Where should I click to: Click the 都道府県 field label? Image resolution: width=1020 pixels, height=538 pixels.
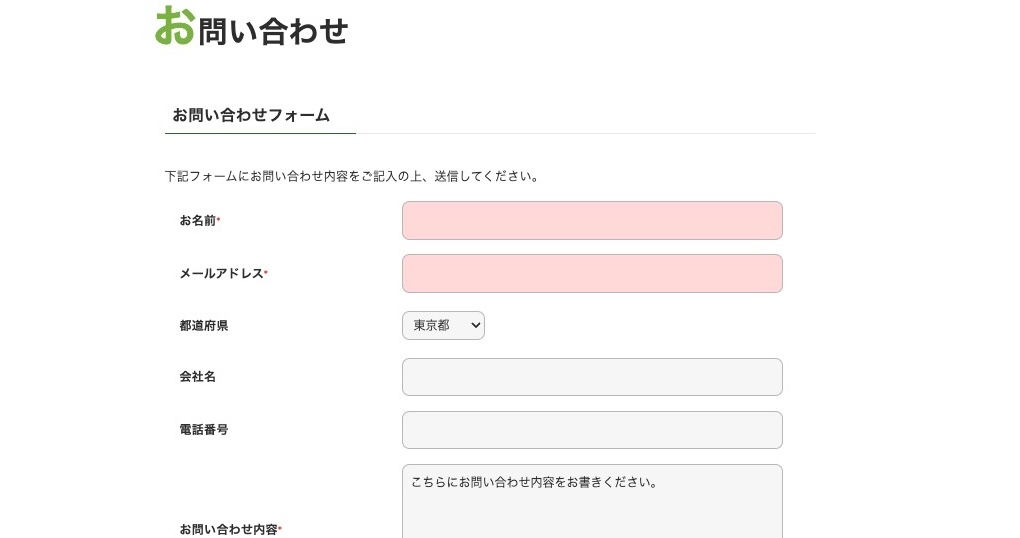(204, 326)
